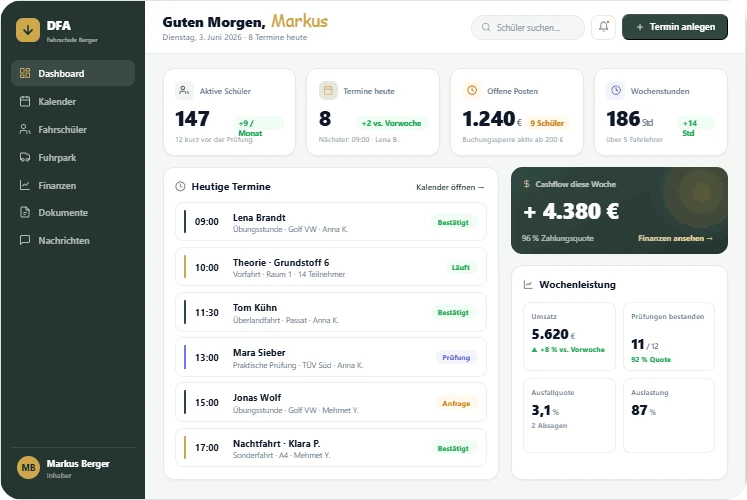
Task: Click the Wochenstunden clock icon
Action: click(616, 90)
